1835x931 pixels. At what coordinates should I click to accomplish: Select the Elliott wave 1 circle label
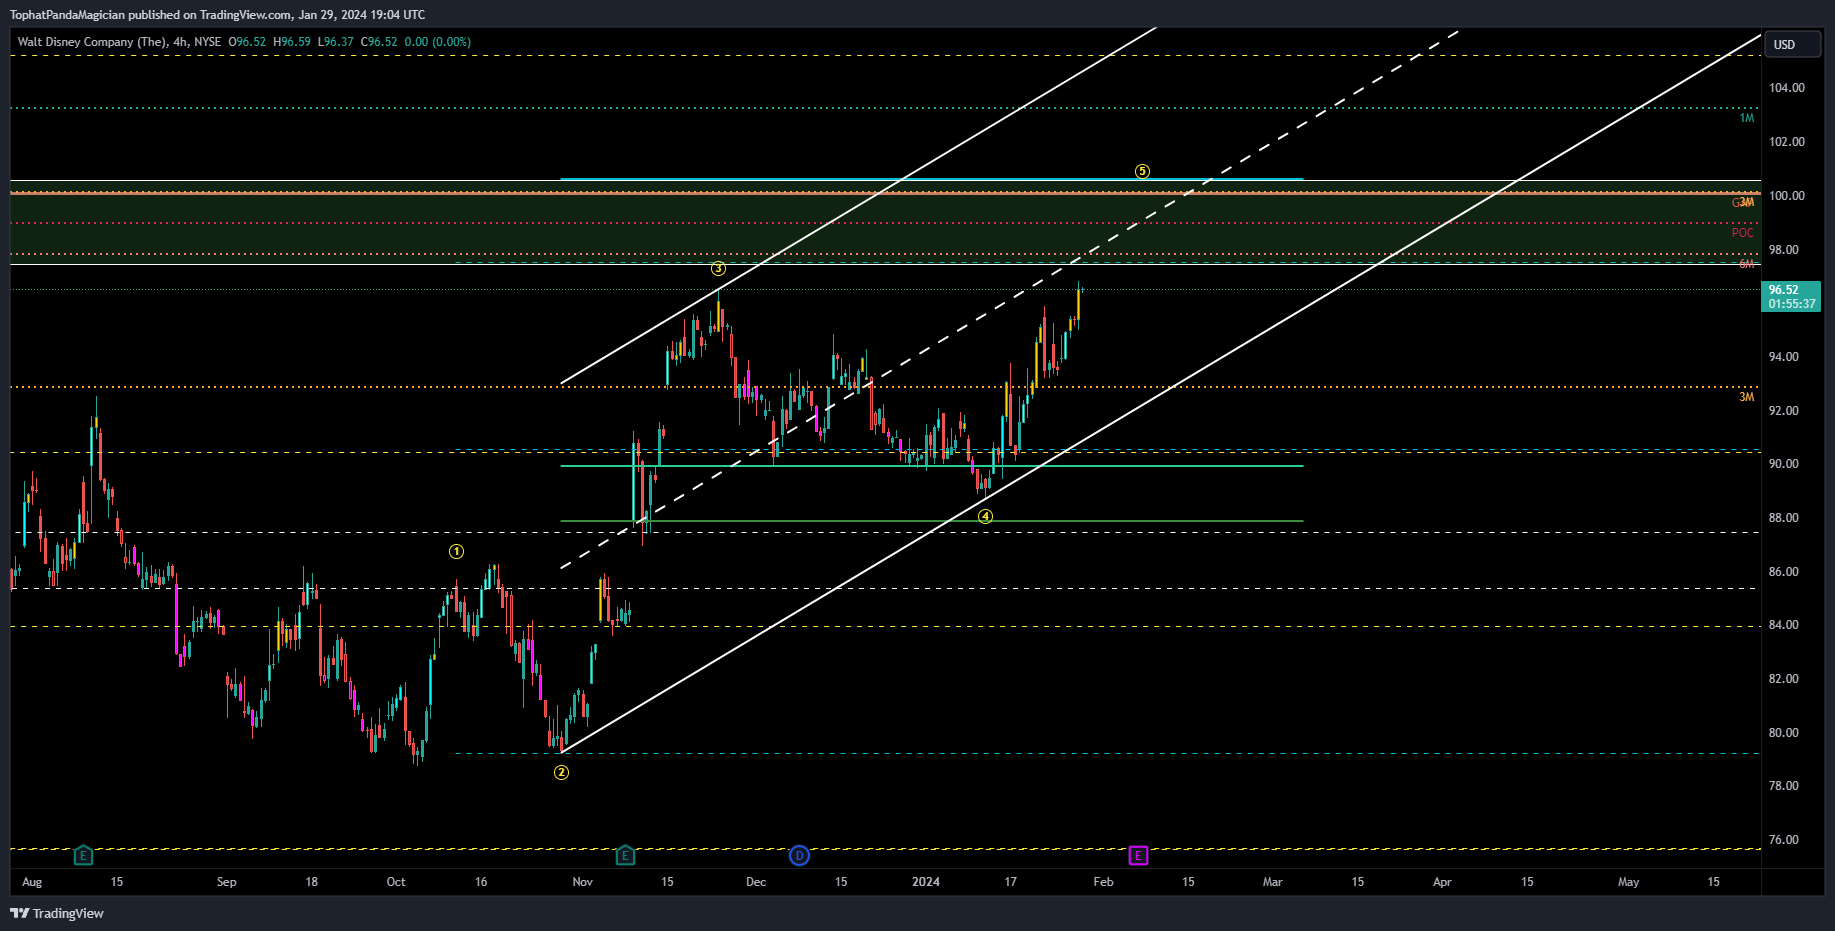(x=456, y=551)
